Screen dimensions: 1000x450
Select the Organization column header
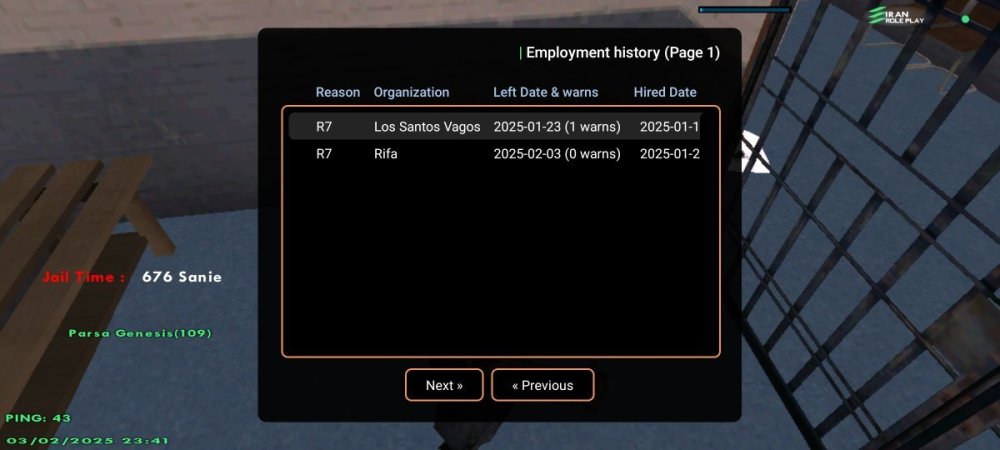click(x=411, y=92)
